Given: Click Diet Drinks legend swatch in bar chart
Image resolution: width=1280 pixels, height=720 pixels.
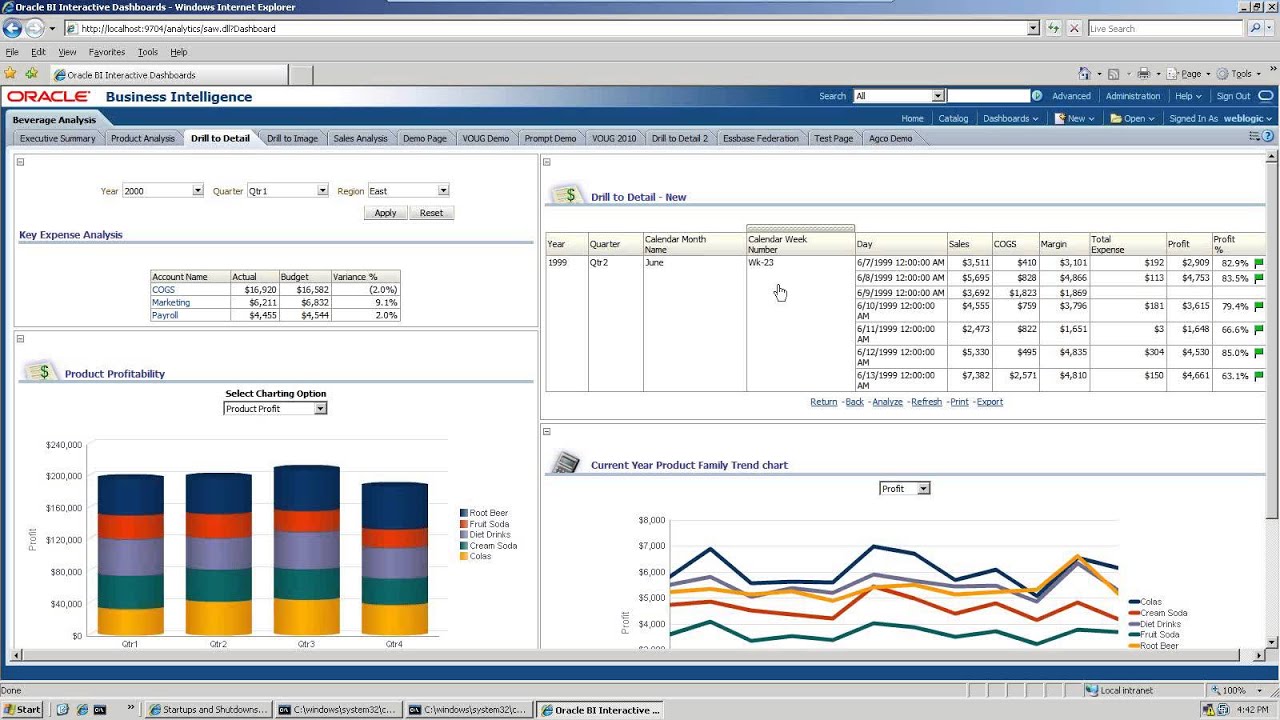Looking at the screenshot, I should click(464, 535).
